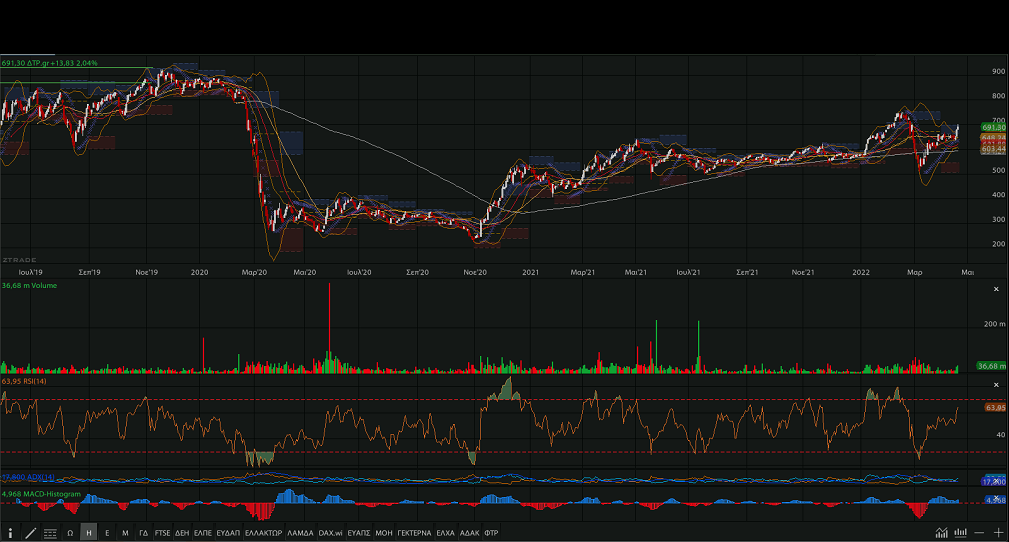1009x542 pixels.
Task: Load the DAX.wi chart
Action: 331,533
